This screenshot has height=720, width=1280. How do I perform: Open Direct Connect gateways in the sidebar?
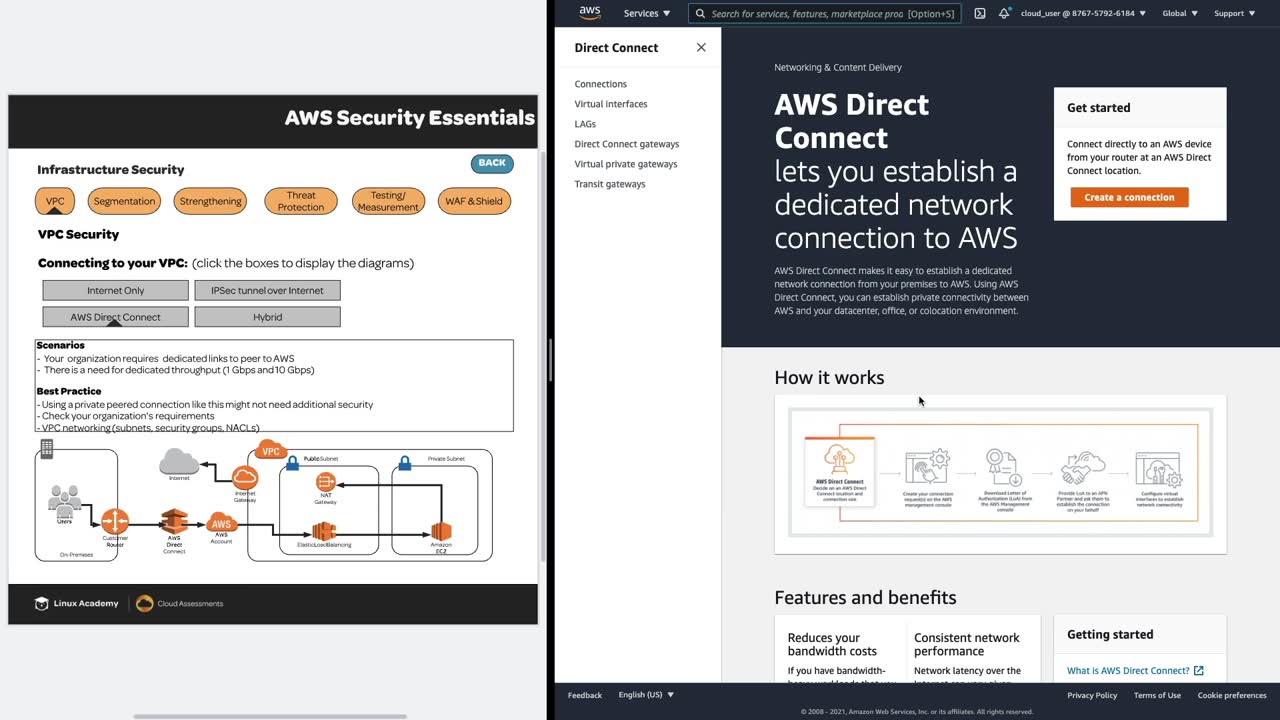[x=626, y=144]
